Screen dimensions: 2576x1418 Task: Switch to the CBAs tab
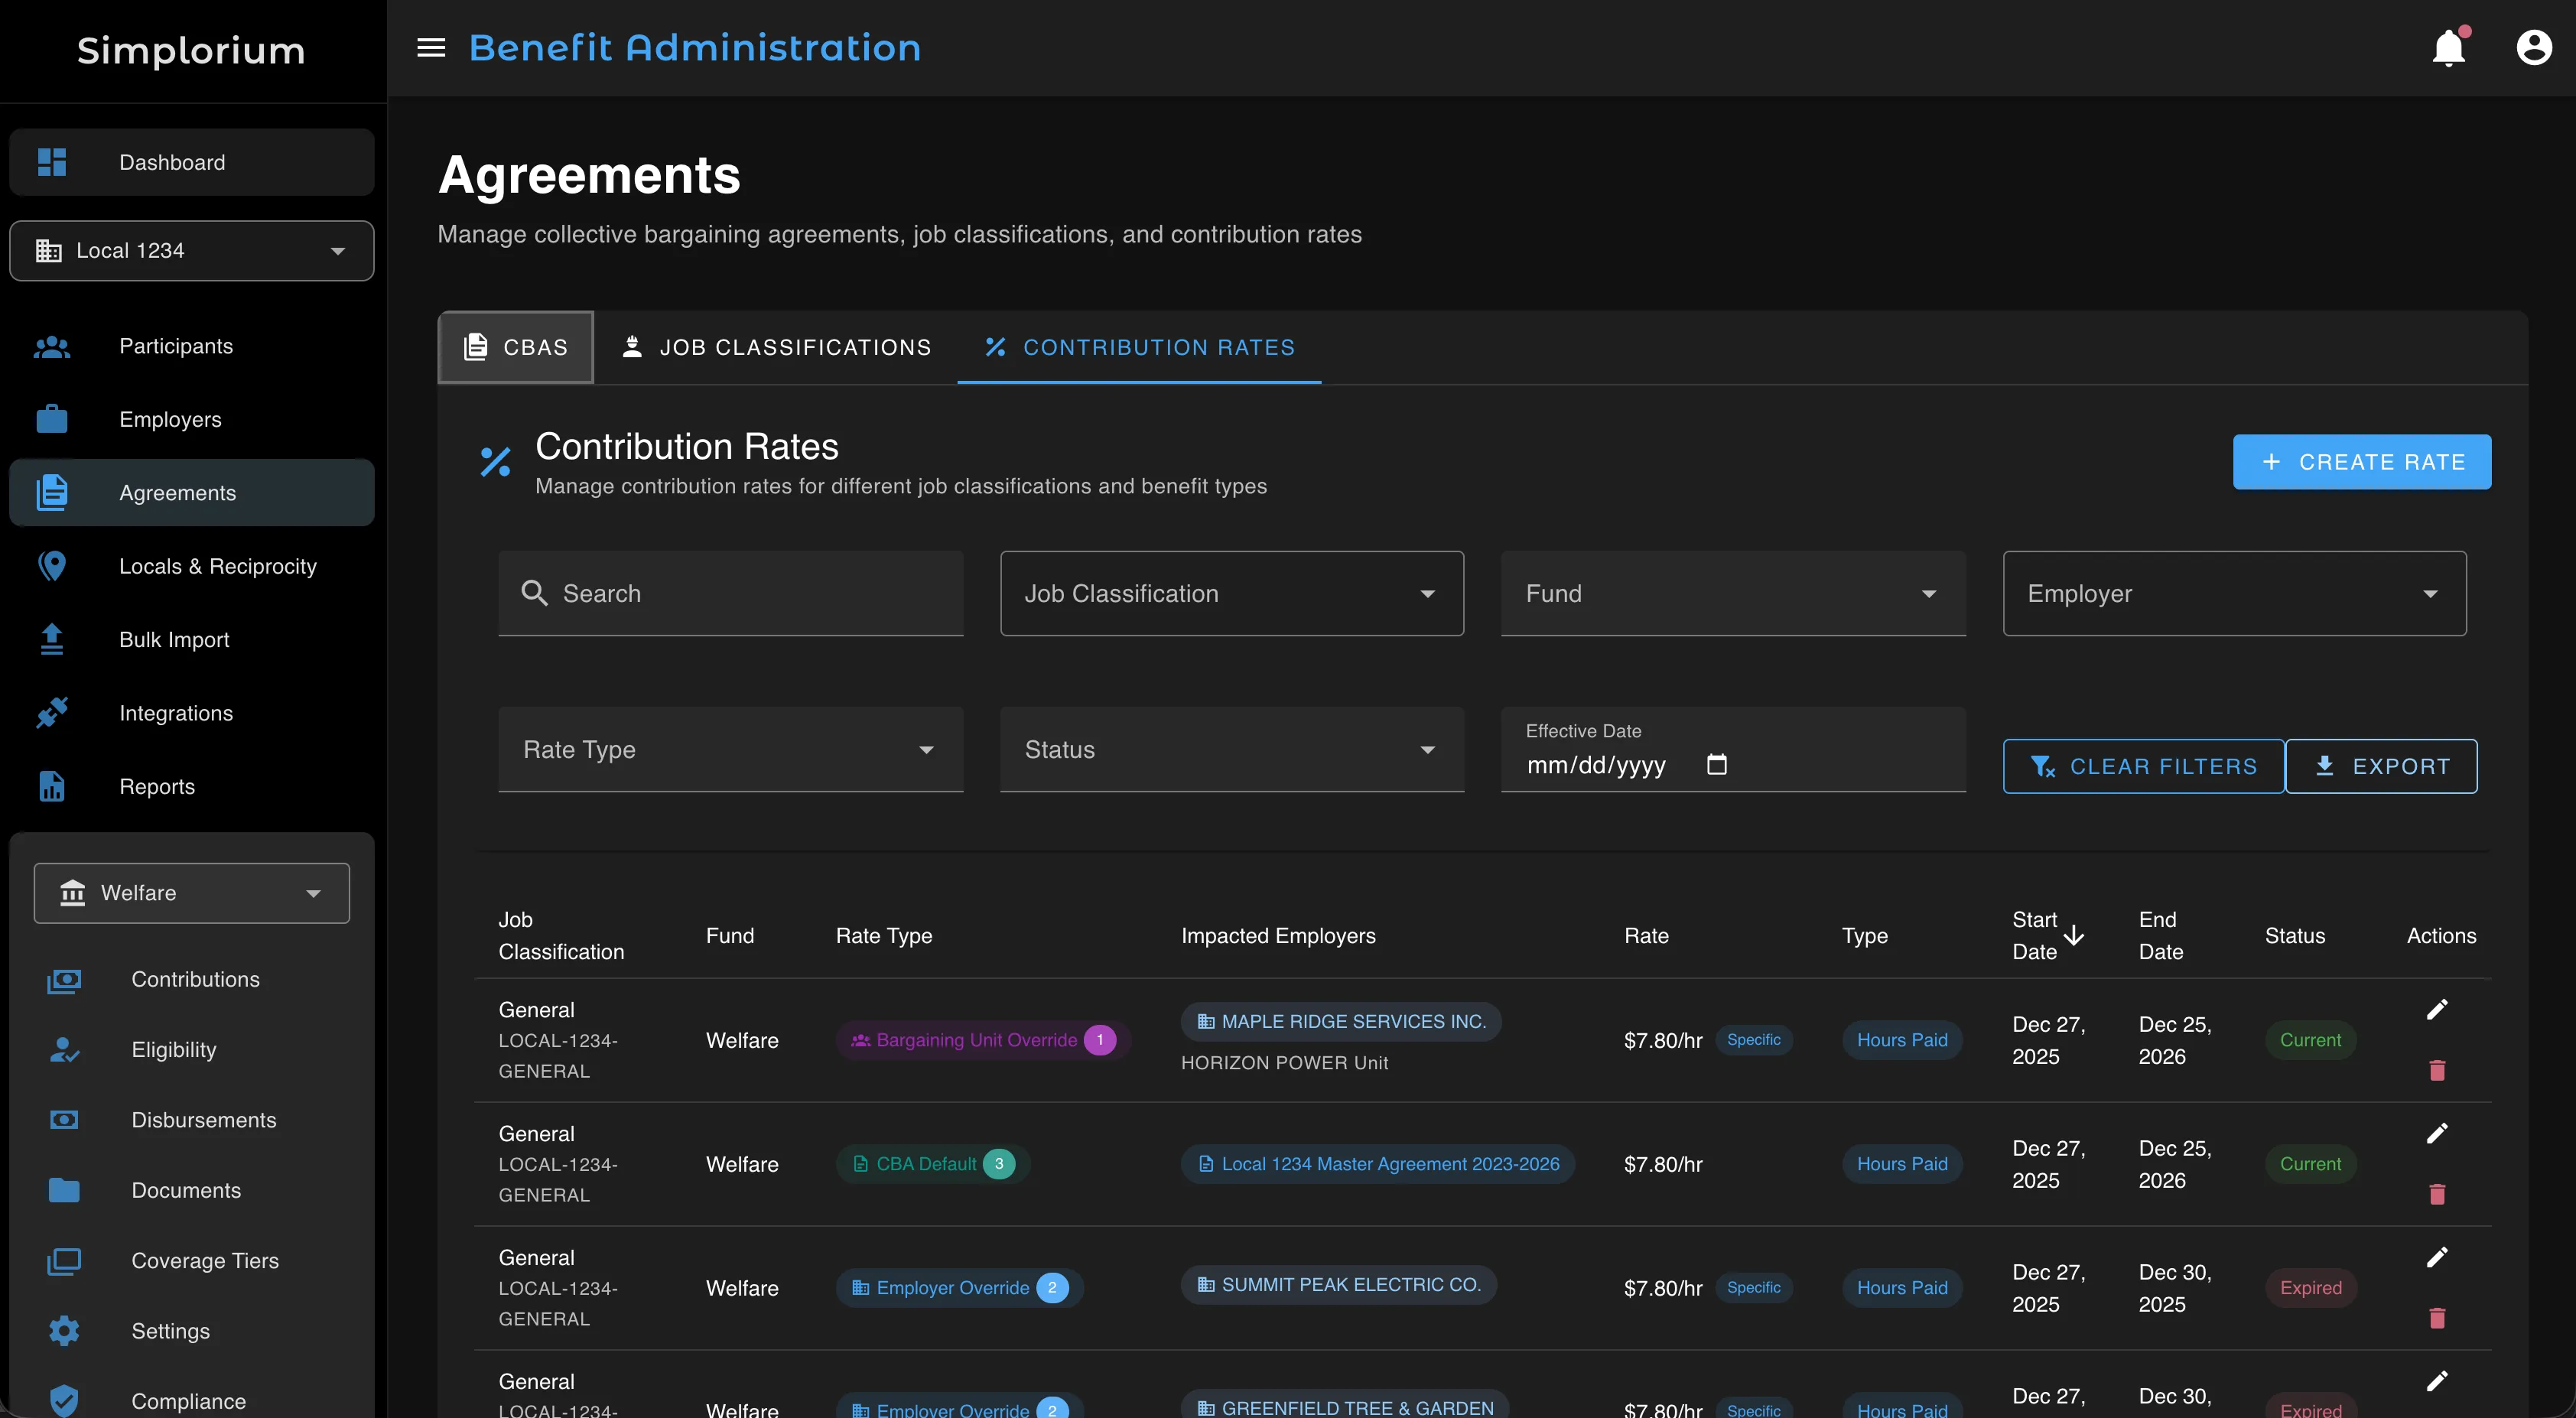pos(516,348)
